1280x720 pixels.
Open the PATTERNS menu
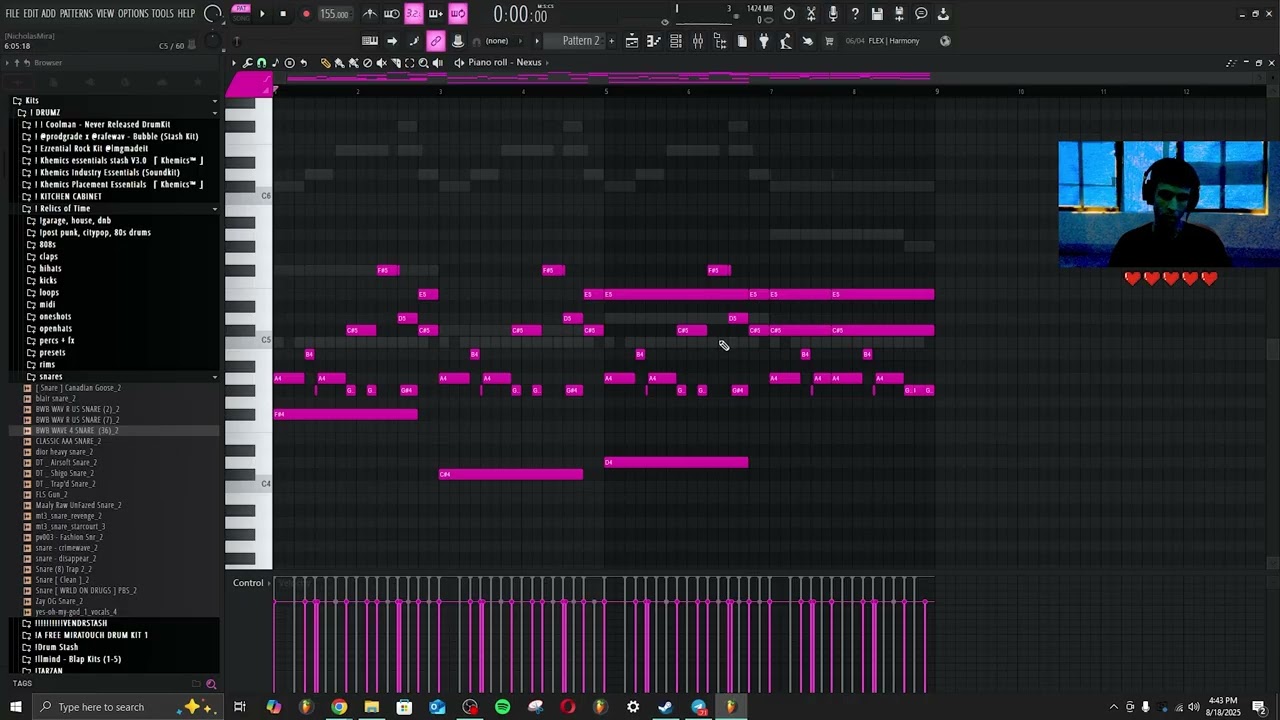[x=76, y=14]
